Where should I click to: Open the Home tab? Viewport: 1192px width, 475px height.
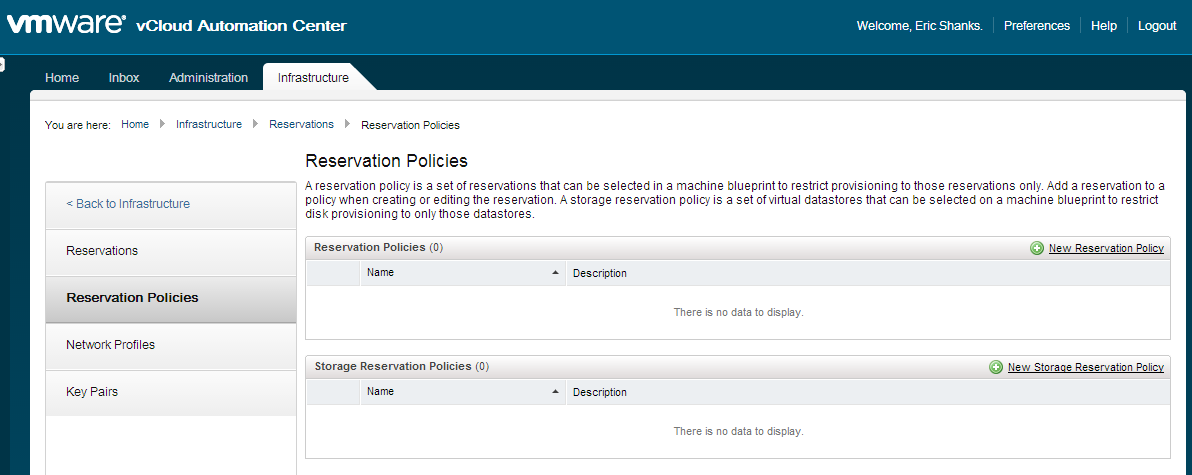tap(62, 77)
